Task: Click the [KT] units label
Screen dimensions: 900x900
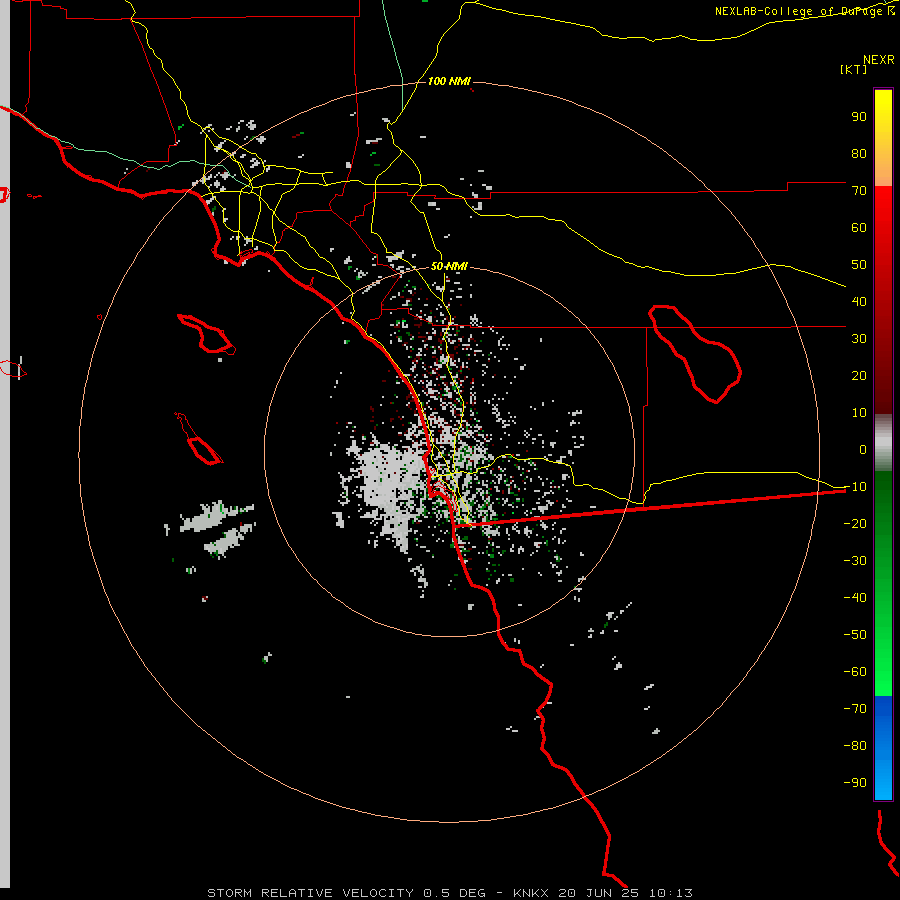Action: tap(853, 69)
